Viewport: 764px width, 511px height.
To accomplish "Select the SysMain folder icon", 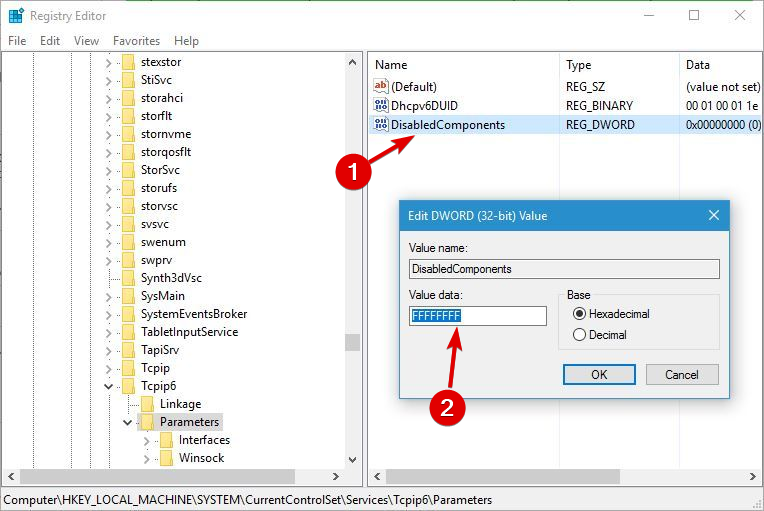I will pos(128,297).
